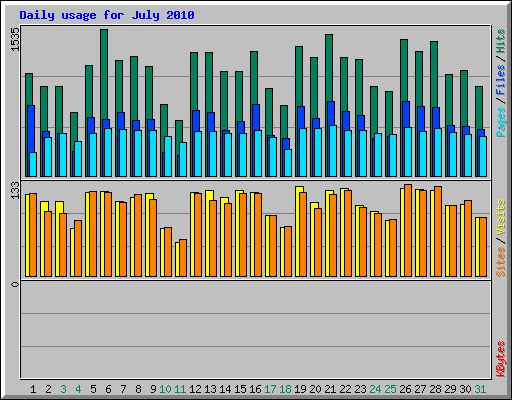512x400 pixels.
Task: Click the cyan Pages bar for day 21
Action: [333, 151]
